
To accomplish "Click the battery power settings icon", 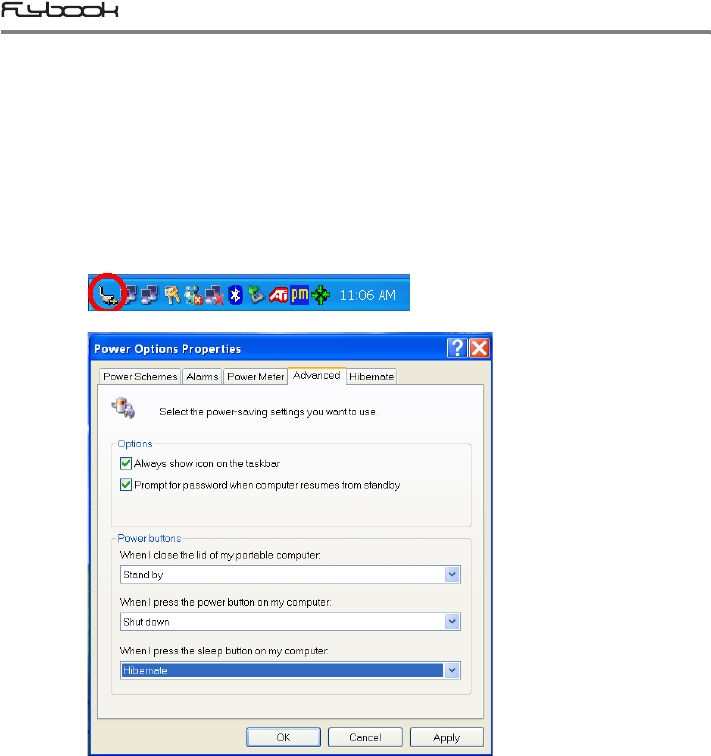I will tap(123, 408).
